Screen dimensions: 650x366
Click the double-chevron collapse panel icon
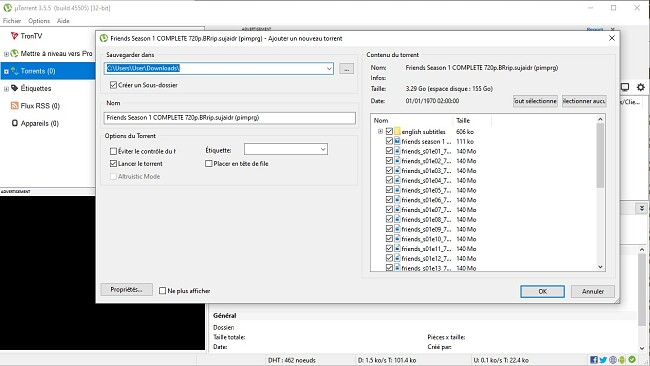tap(642, 208)
